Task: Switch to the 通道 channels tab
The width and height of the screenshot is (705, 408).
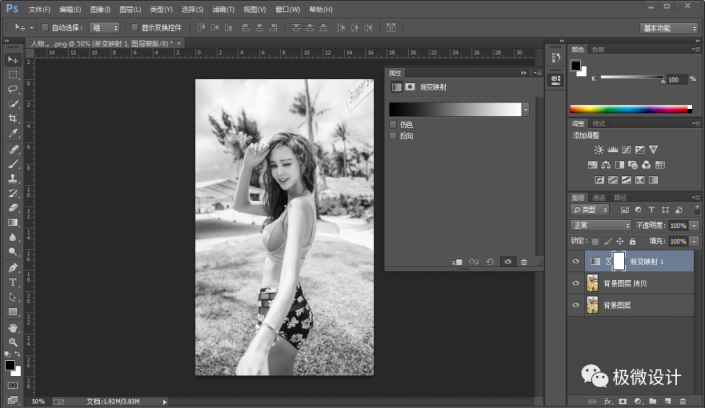Action: 599,197
